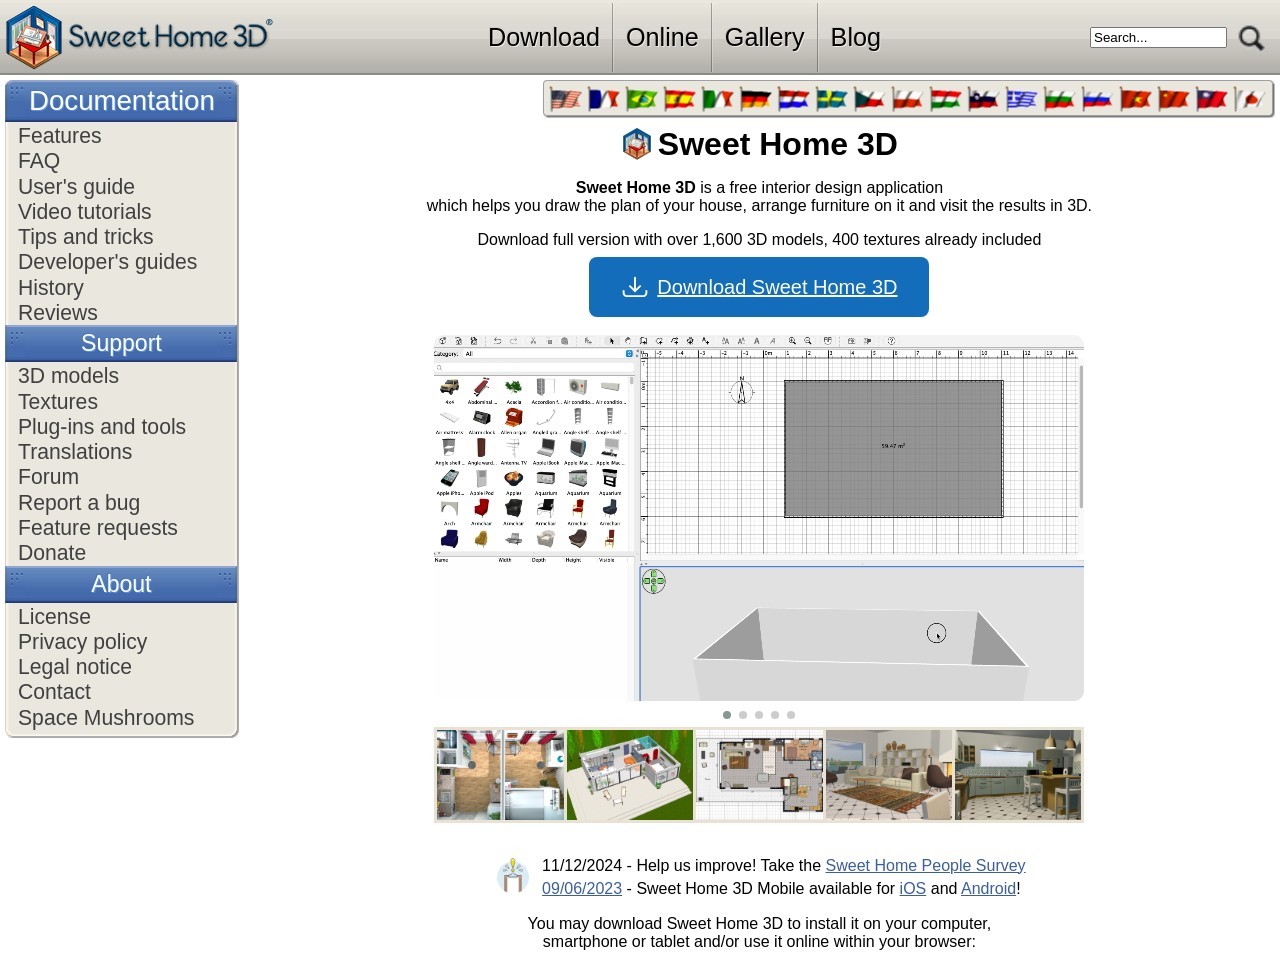Screen dimensions: 1280x960
Task: Open the License link
Action: pyautogui.click(x=54, y=617)
